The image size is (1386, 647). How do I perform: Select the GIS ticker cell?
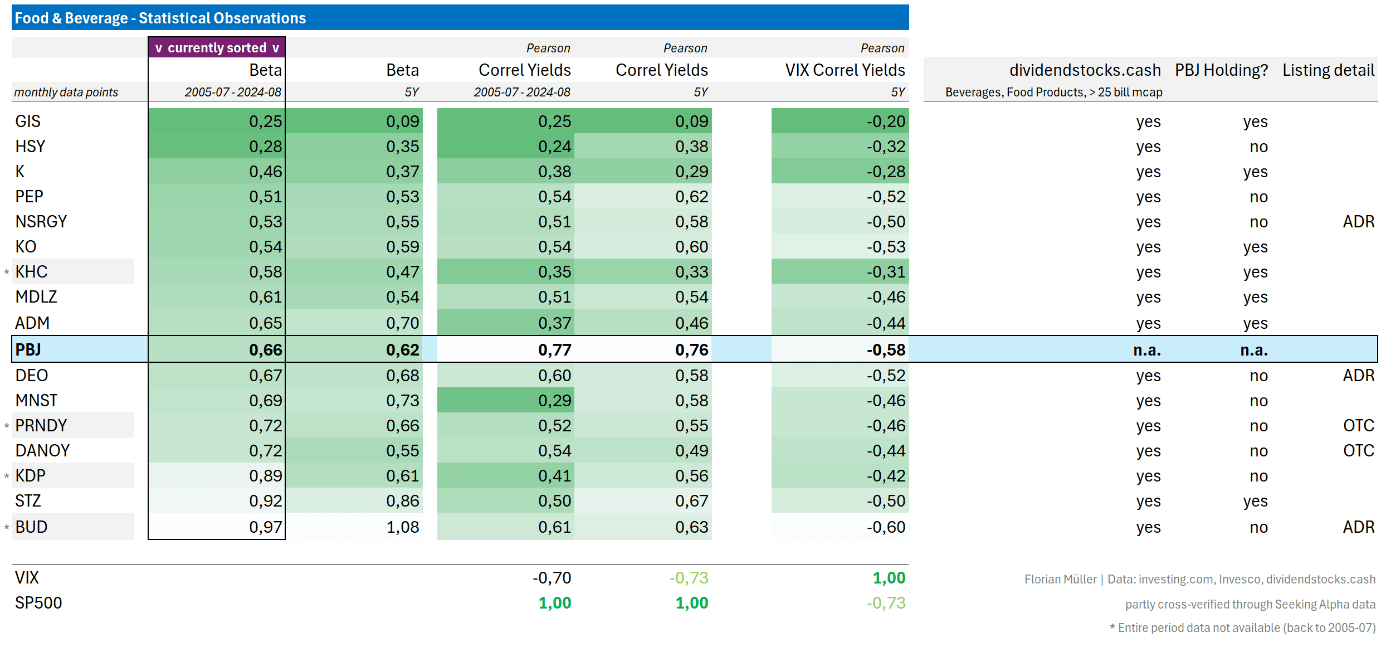28,121
